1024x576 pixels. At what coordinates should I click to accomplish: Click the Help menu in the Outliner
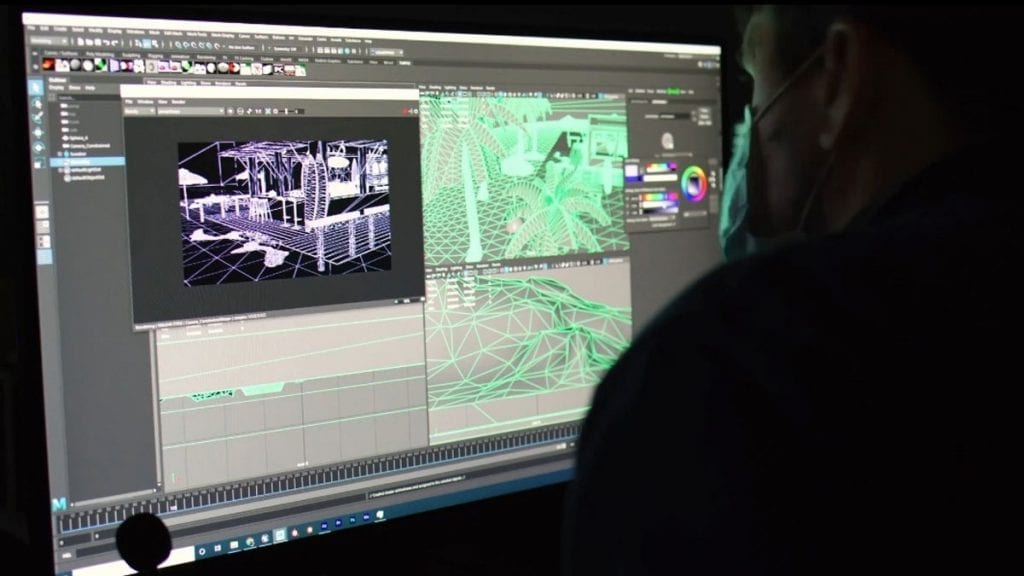point(88,86)
